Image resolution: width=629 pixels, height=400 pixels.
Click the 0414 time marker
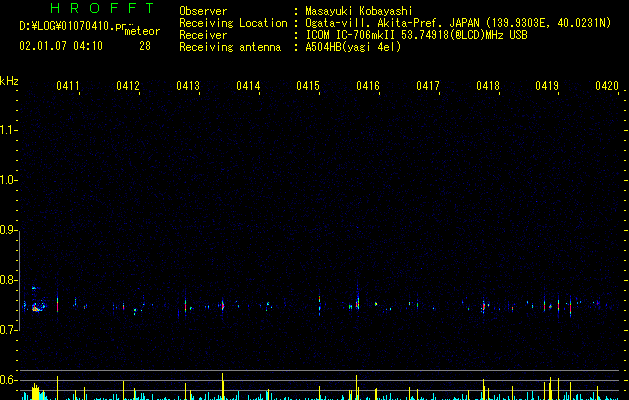click(248, 86)
